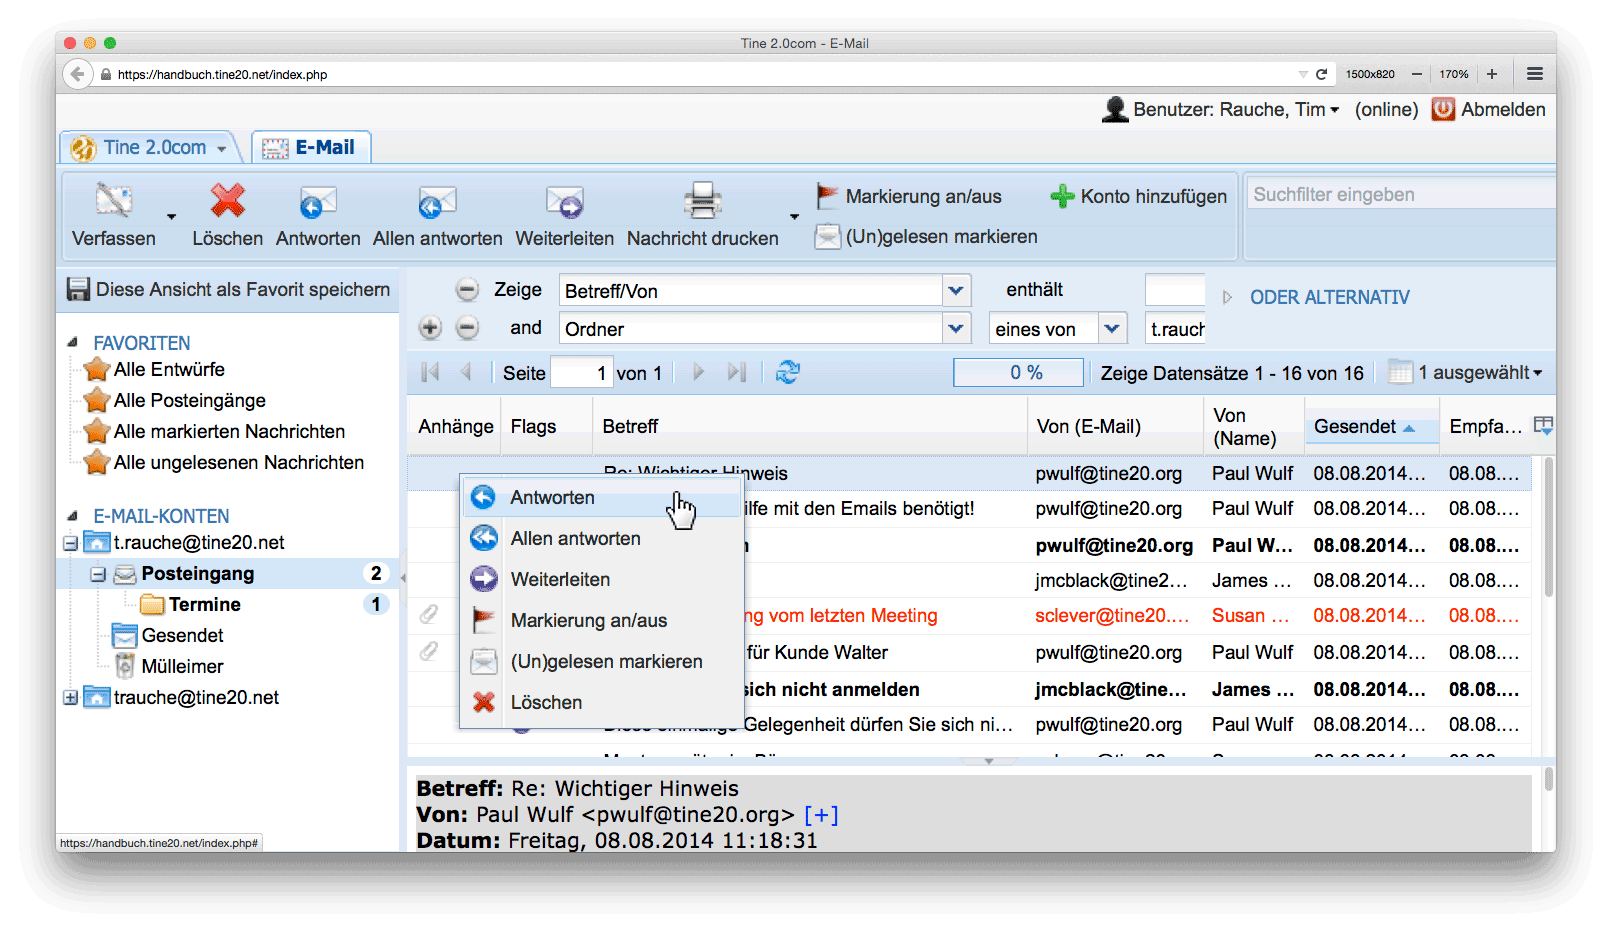Screen dimensions: 1612x932
Task: Open the Verfassen dropdown arrow
Action: pos(172,217)
